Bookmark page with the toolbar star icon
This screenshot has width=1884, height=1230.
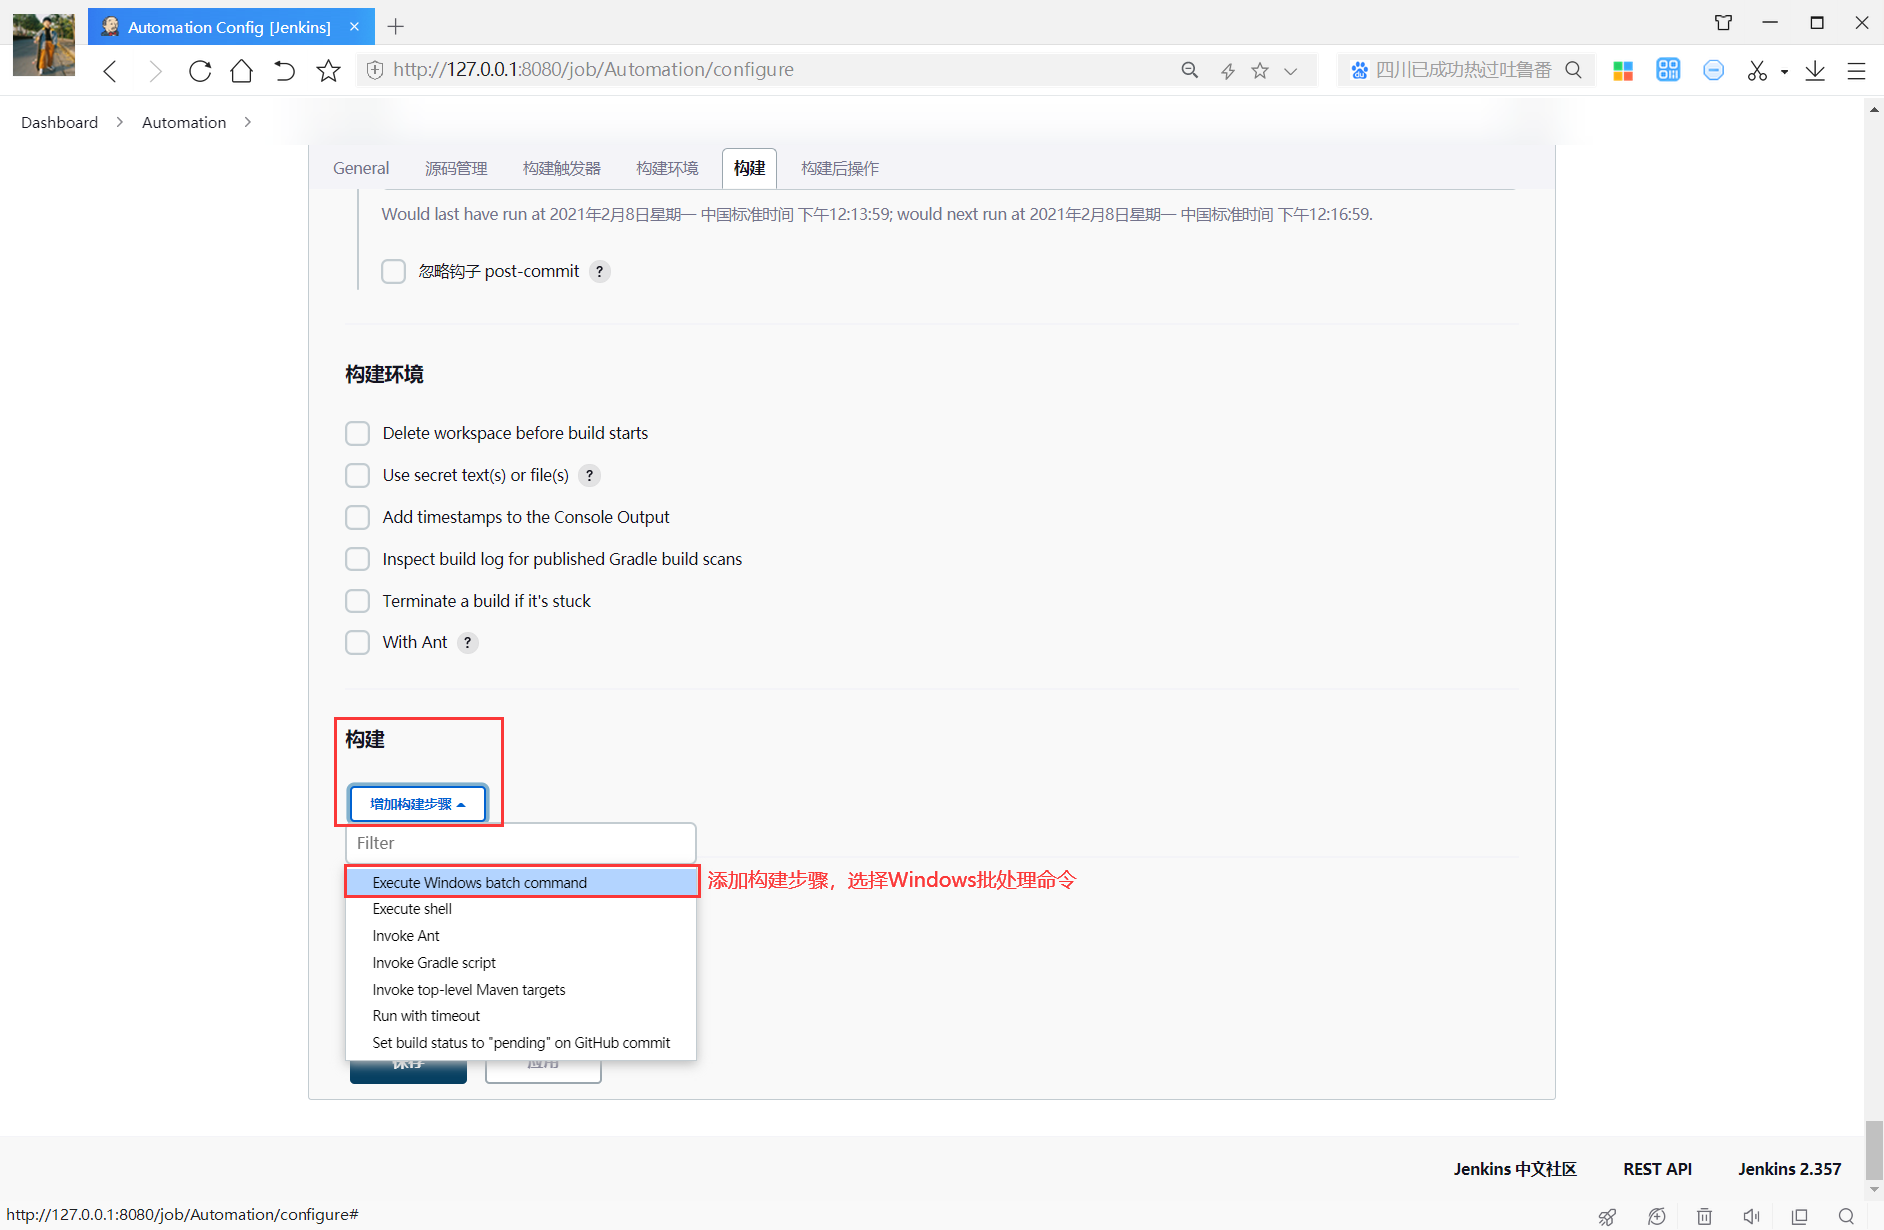click(328, 70)
